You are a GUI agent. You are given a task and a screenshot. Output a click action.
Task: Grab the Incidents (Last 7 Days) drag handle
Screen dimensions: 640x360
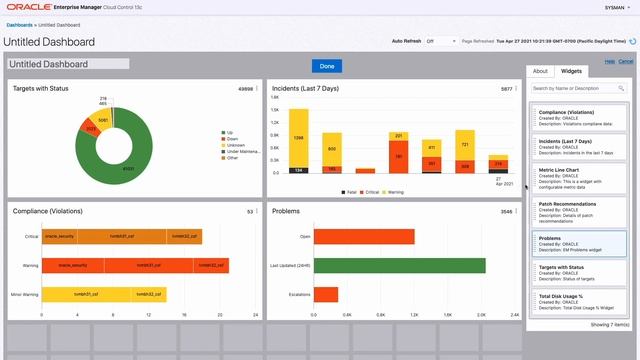[535, 147]
